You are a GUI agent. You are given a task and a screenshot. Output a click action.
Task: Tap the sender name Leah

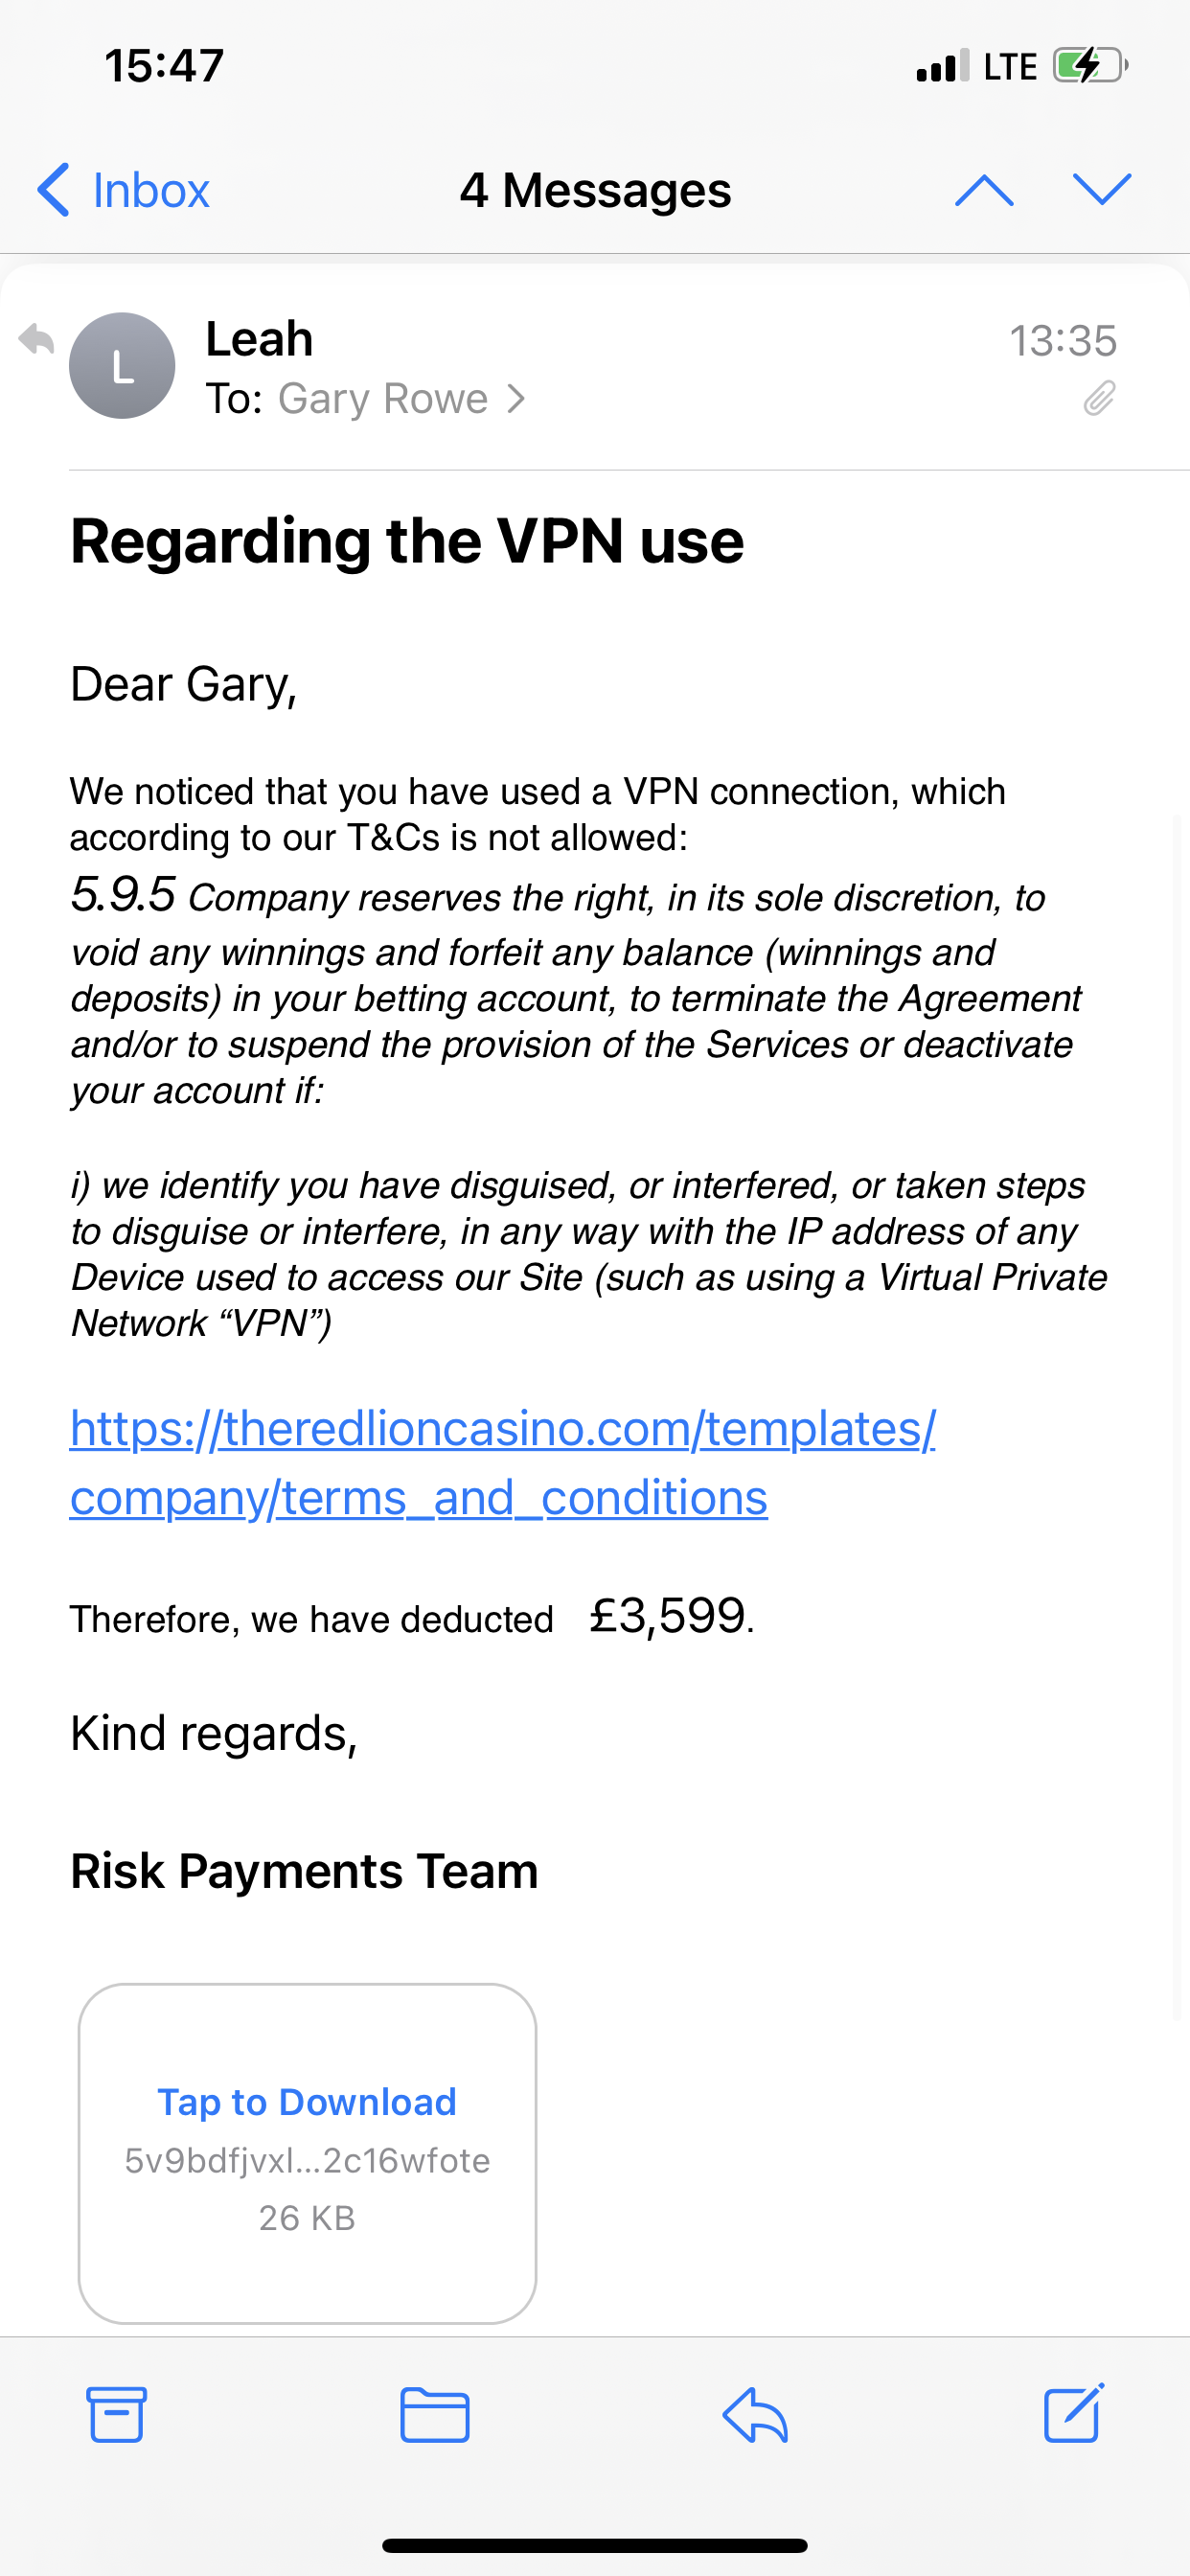click(259, 339)
